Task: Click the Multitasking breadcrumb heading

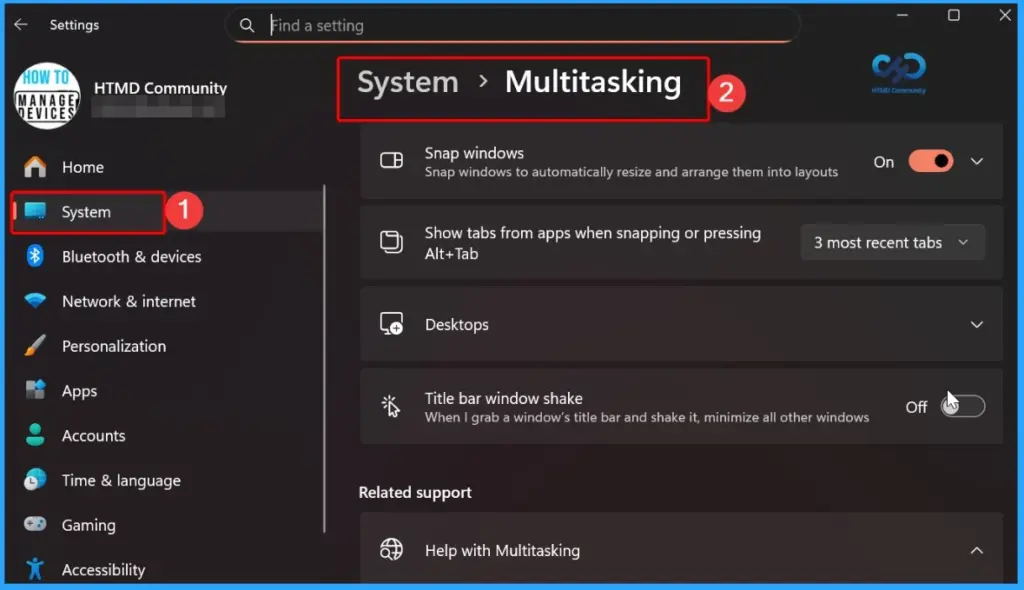Action: point(593,82)
